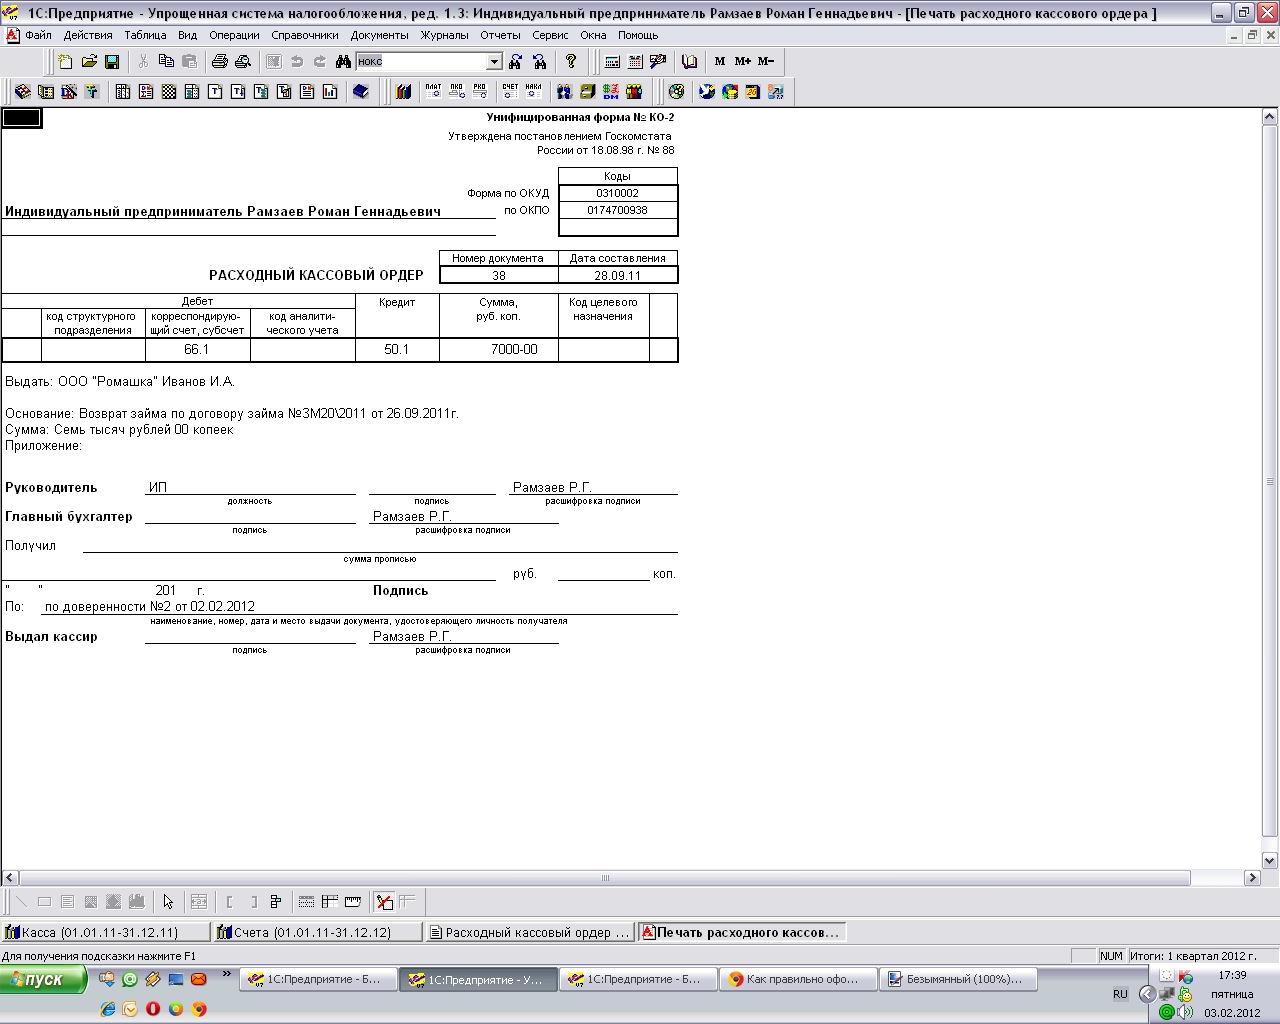Open the calculator tool
The height and width of the screenshot is (1024, 1280).
[612, 62]
